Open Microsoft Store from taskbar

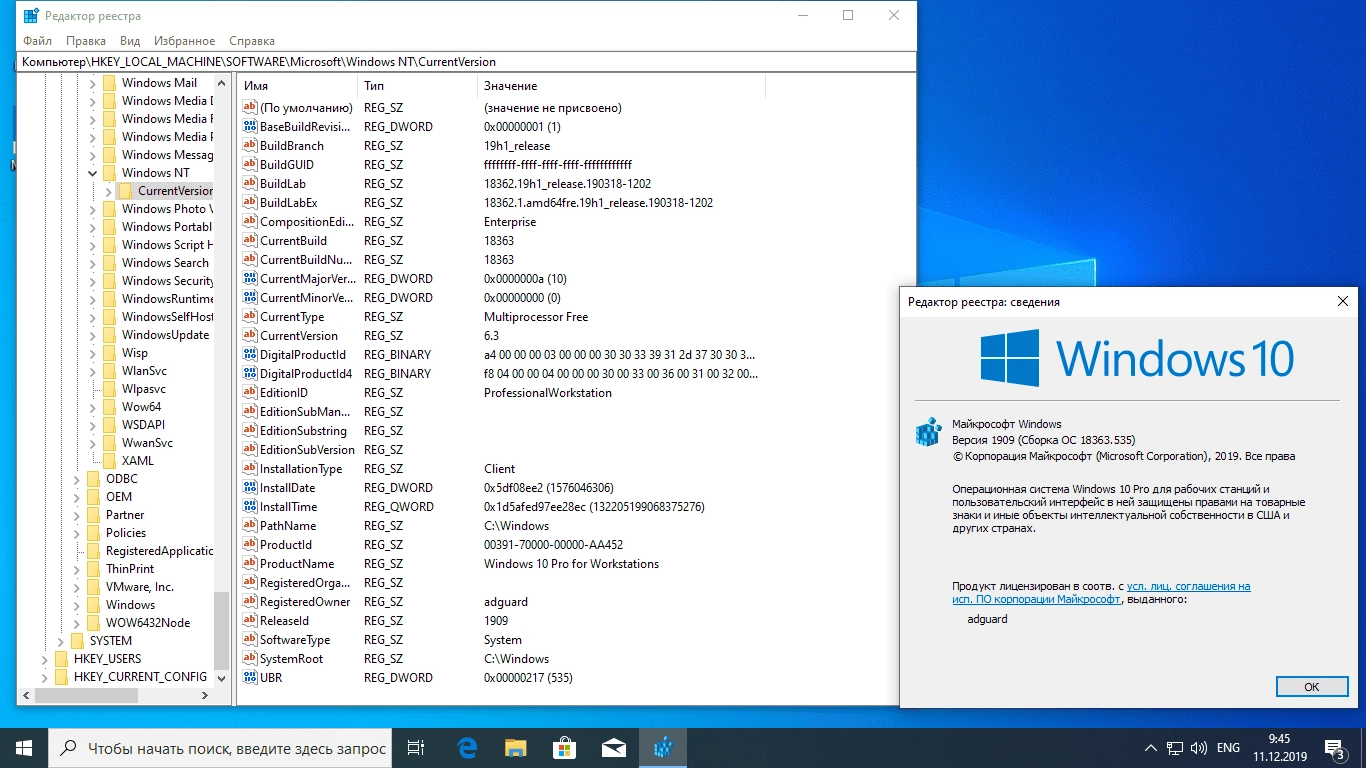564,748
